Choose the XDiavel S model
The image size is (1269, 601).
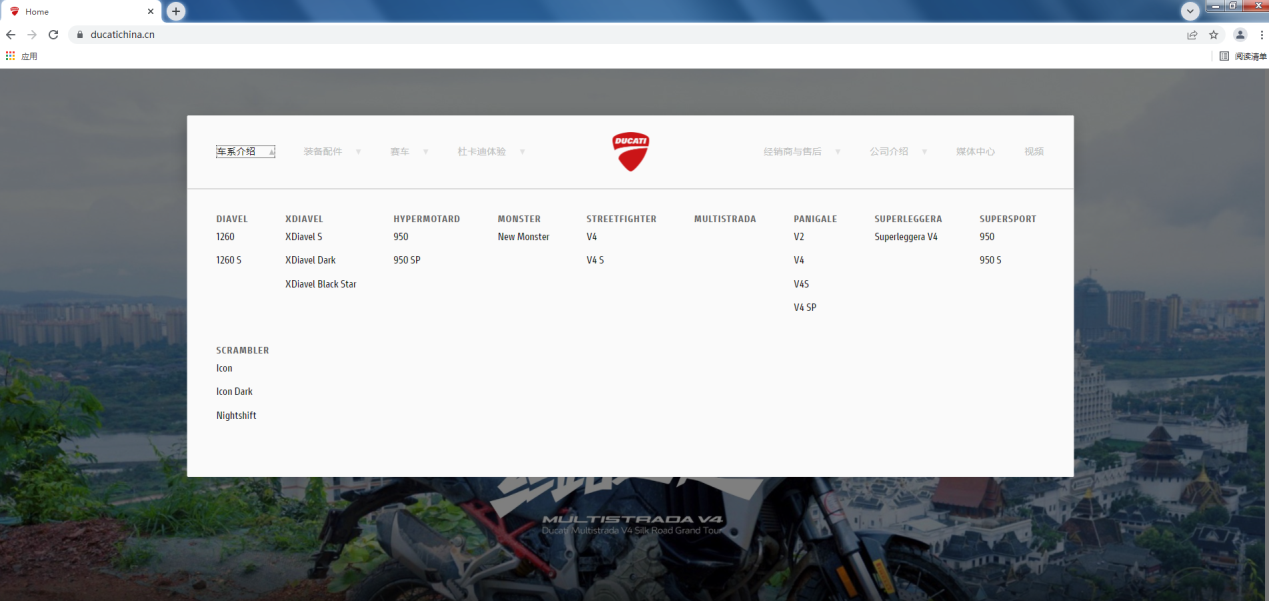pos(304,237)
